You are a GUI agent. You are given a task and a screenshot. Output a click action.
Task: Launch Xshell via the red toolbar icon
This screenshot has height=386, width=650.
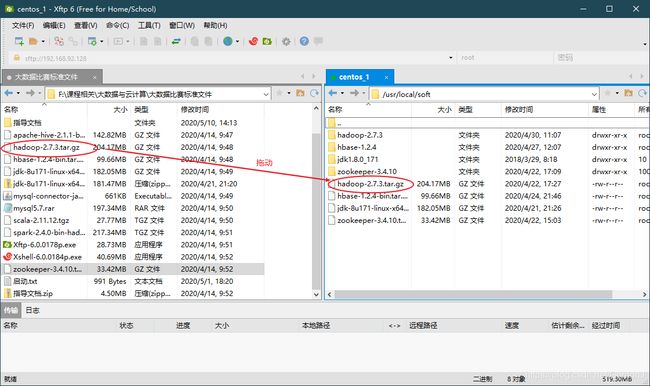coord(253,41)
